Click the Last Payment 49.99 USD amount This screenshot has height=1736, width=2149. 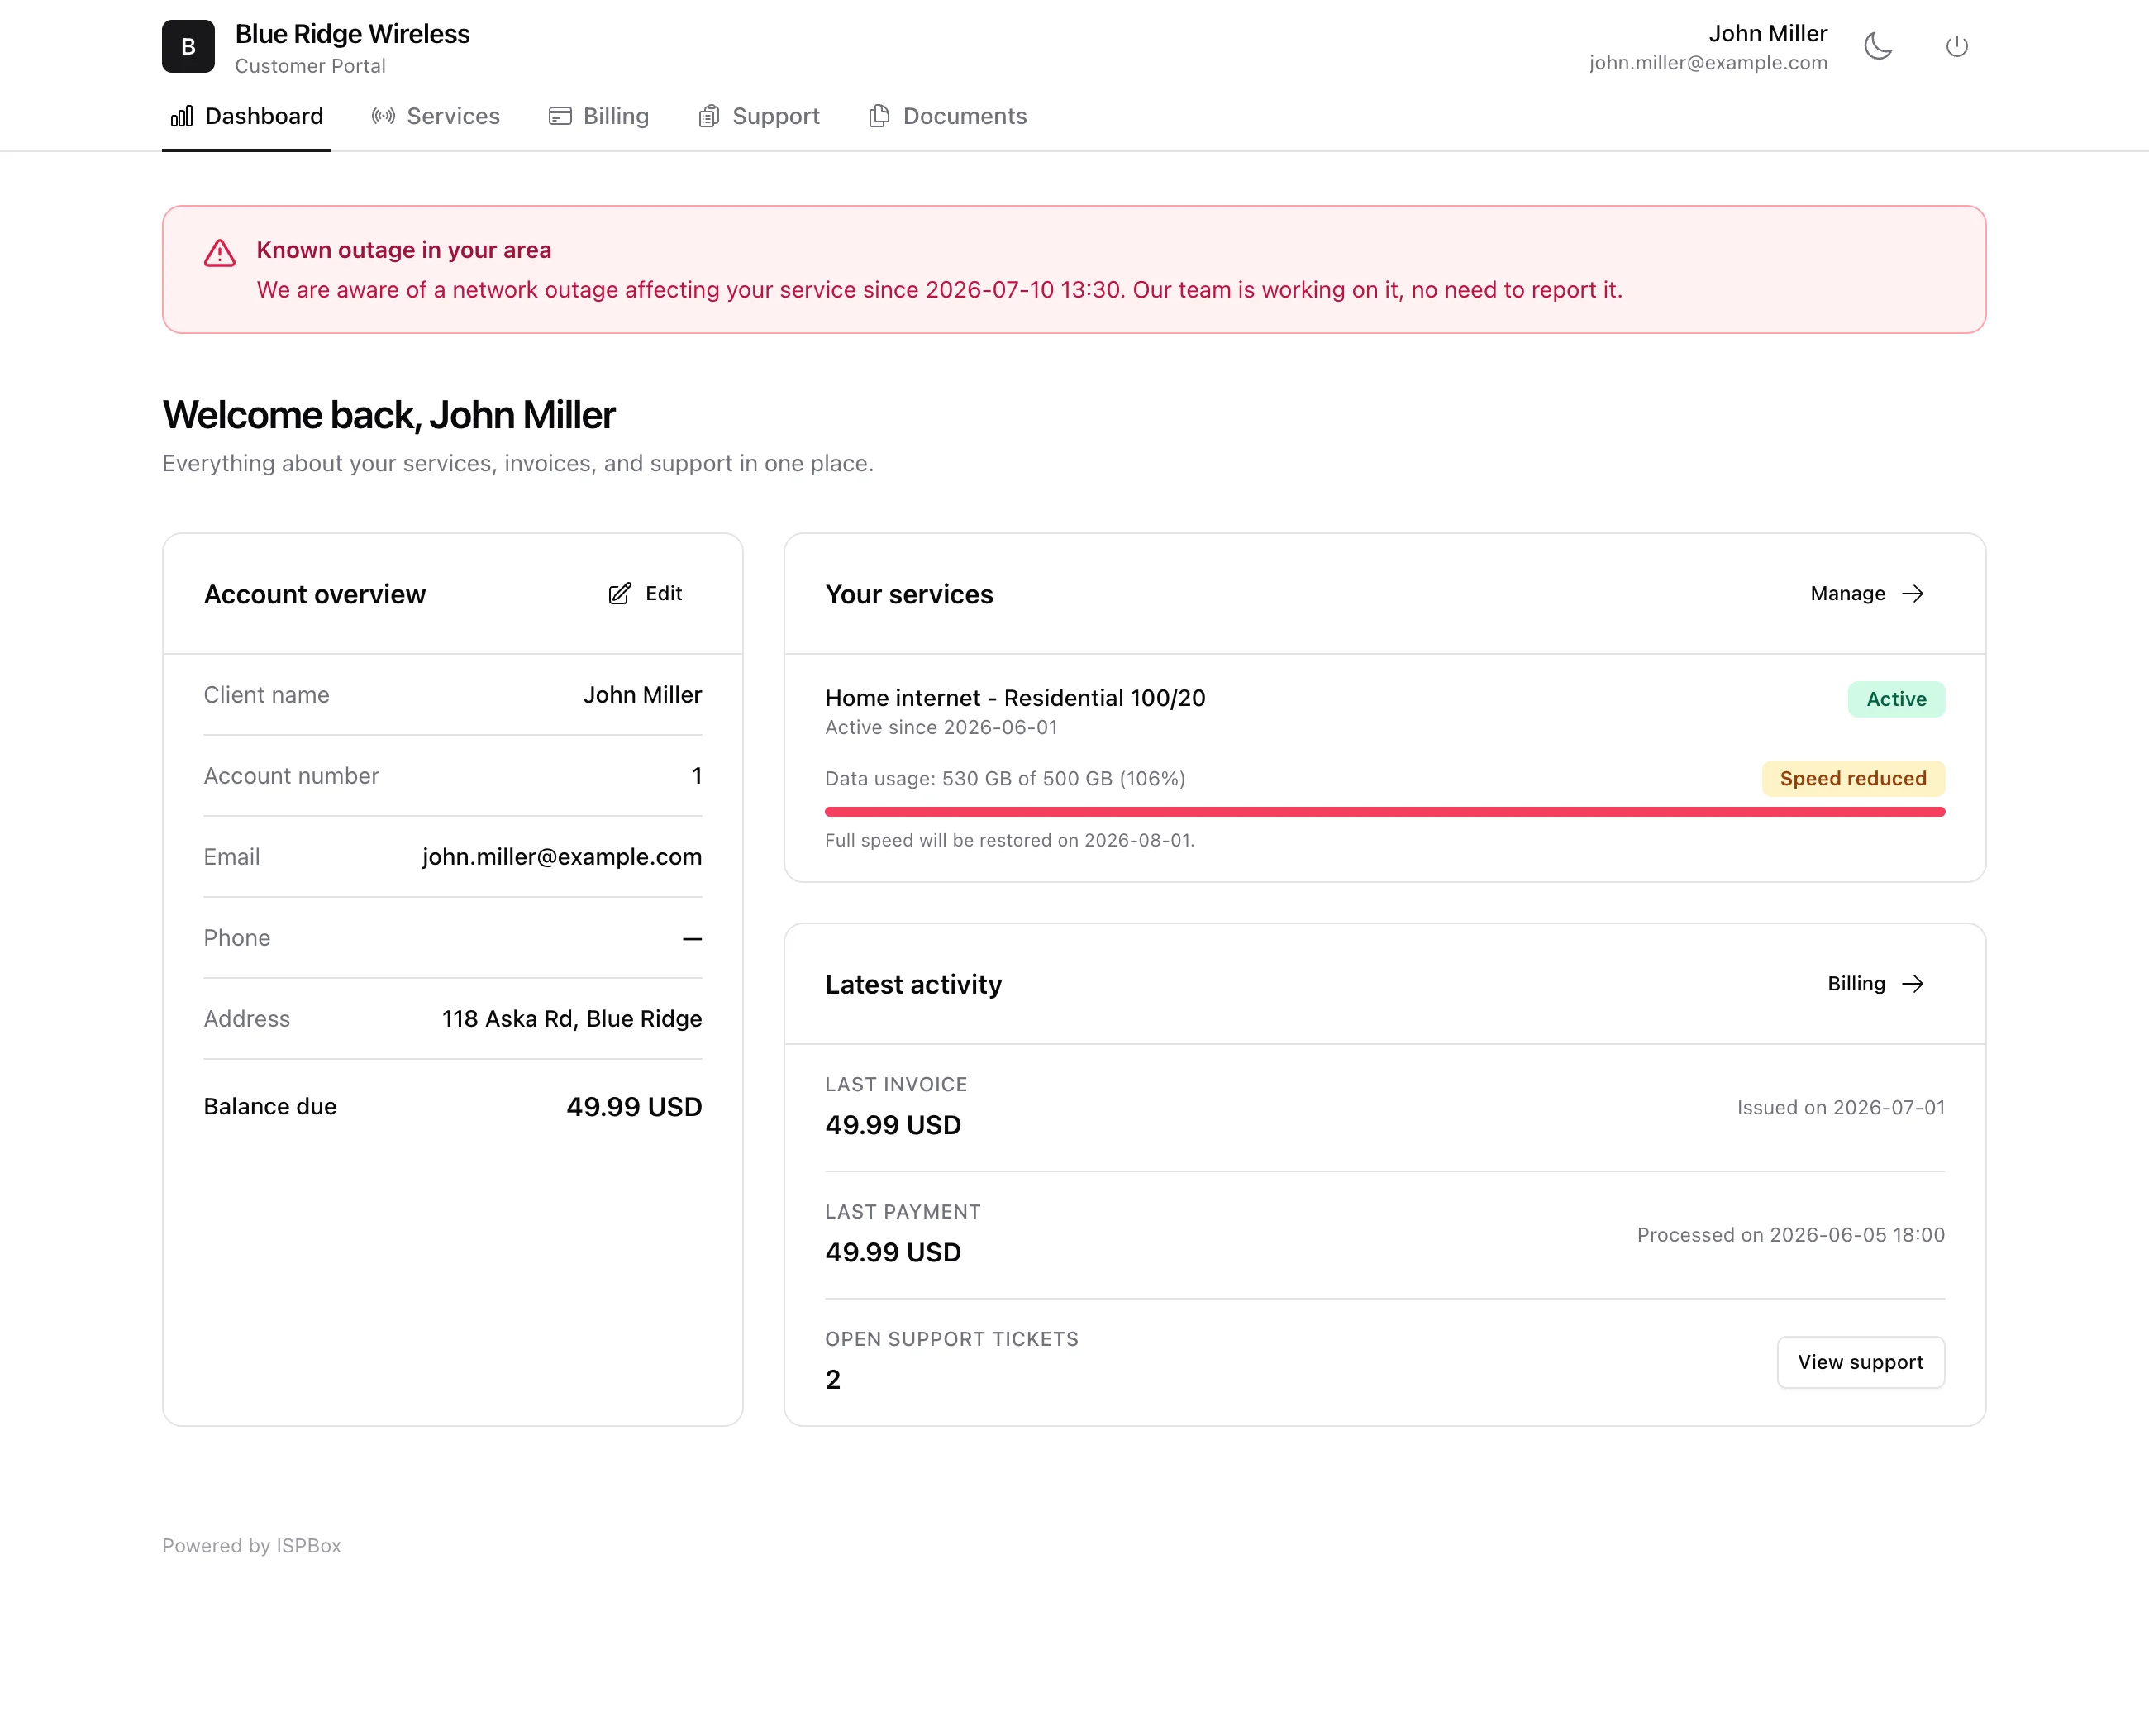pos(893,1252)
